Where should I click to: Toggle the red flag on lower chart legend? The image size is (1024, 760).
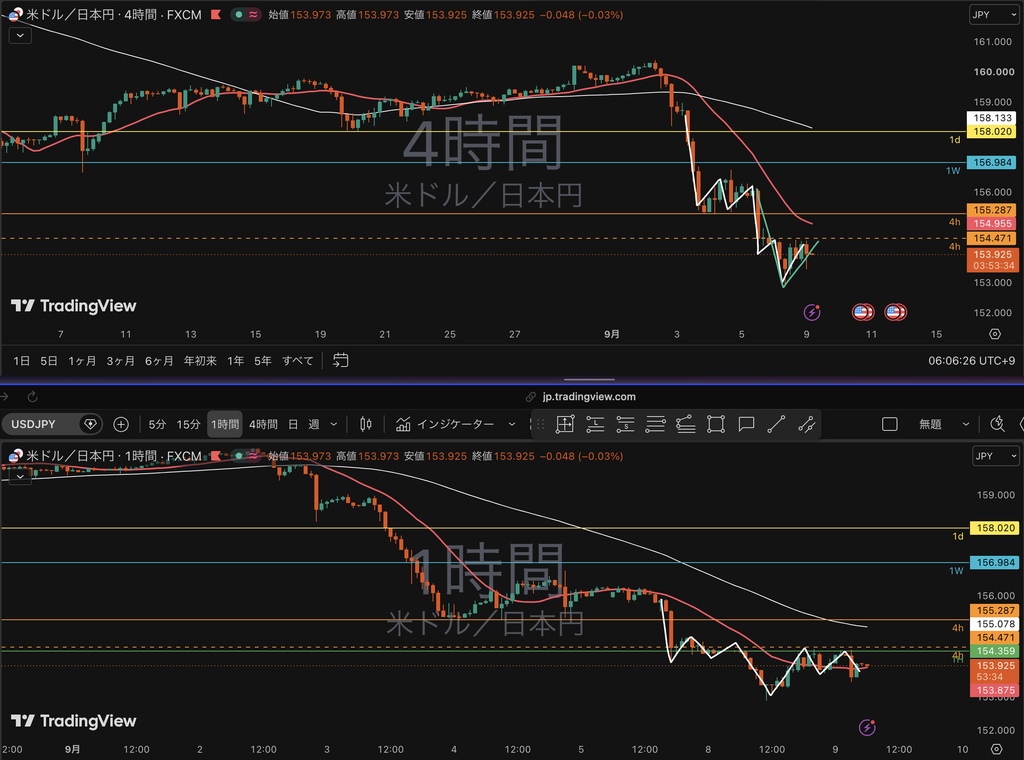coord(216,456)
